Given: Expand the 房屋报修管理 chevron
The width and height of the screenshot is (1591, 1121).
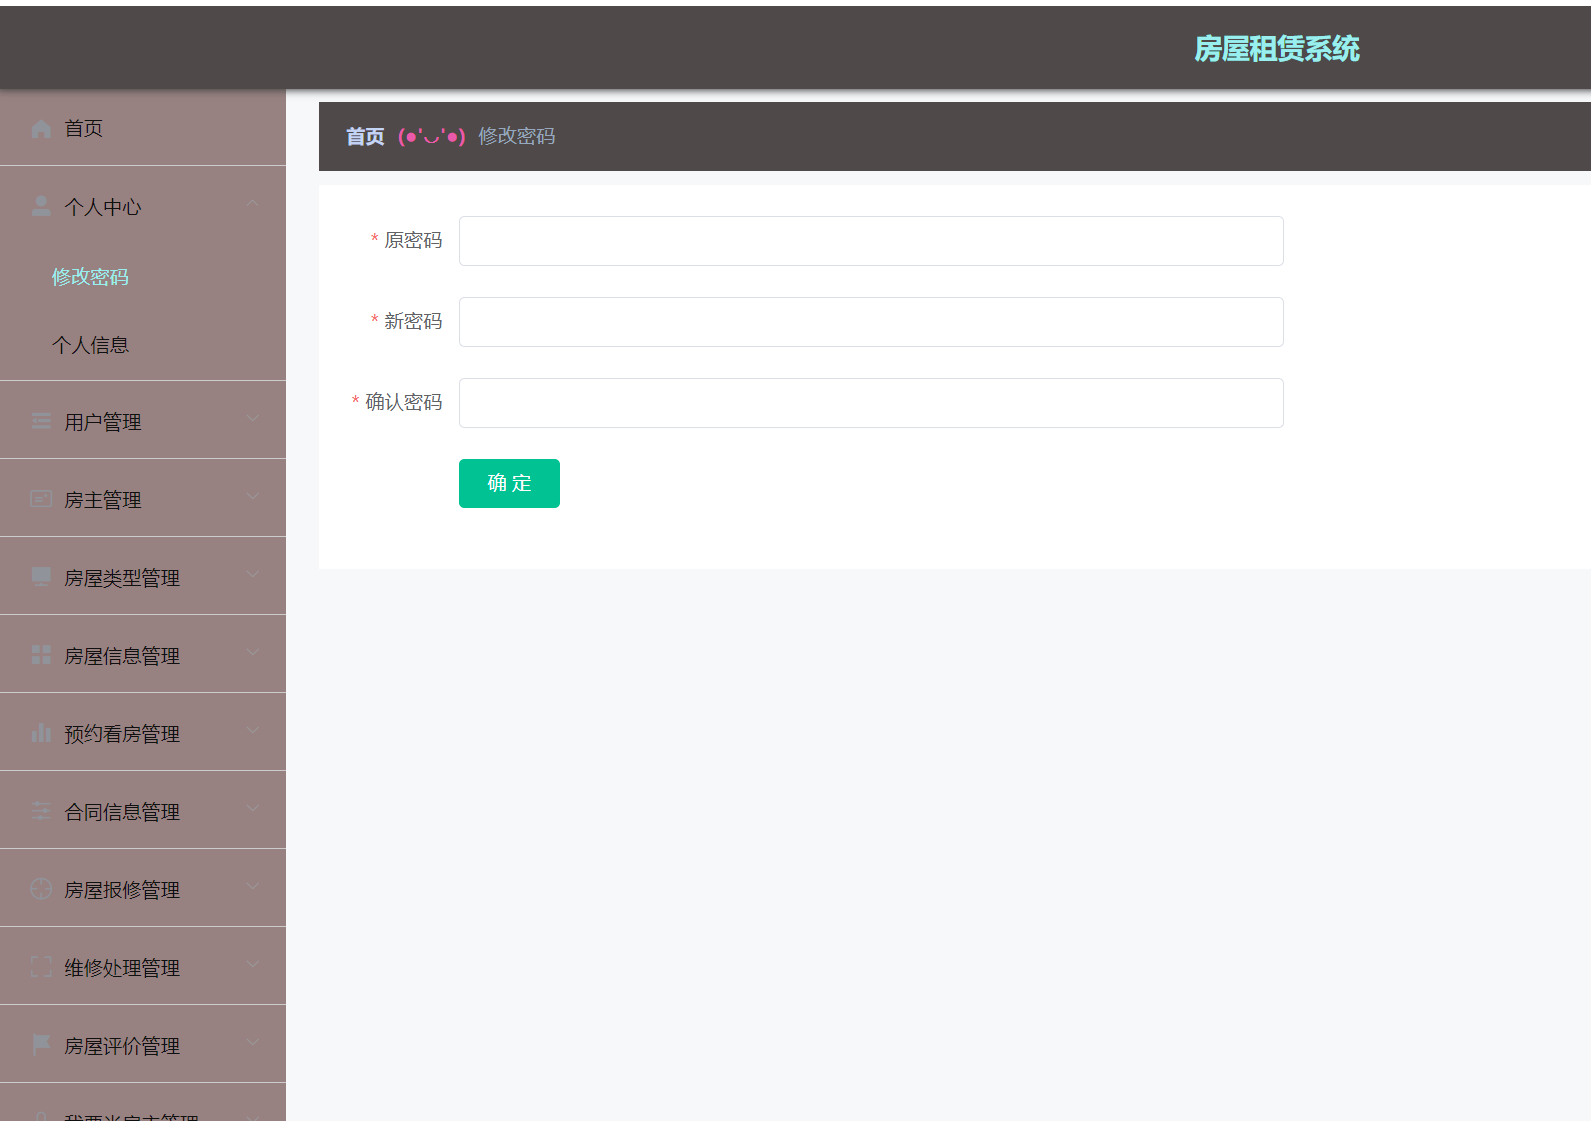Looking at the screenshot, I should pyautogui.click(x=252, y=886).
